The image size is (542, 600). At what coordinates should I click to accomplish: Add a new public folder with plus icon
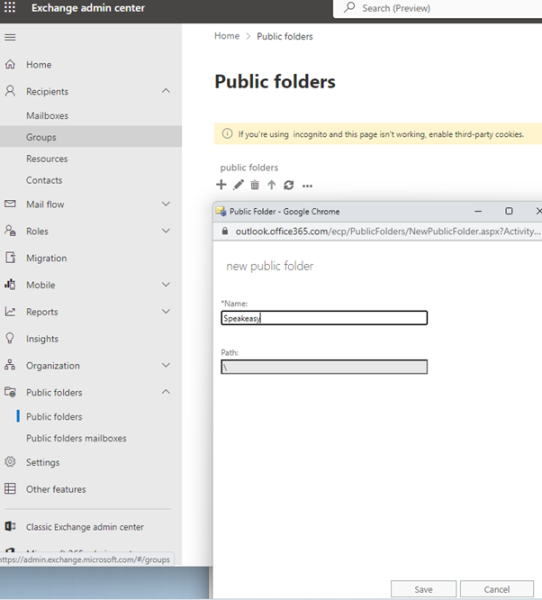pyautogui.click(x=221, y=185)
